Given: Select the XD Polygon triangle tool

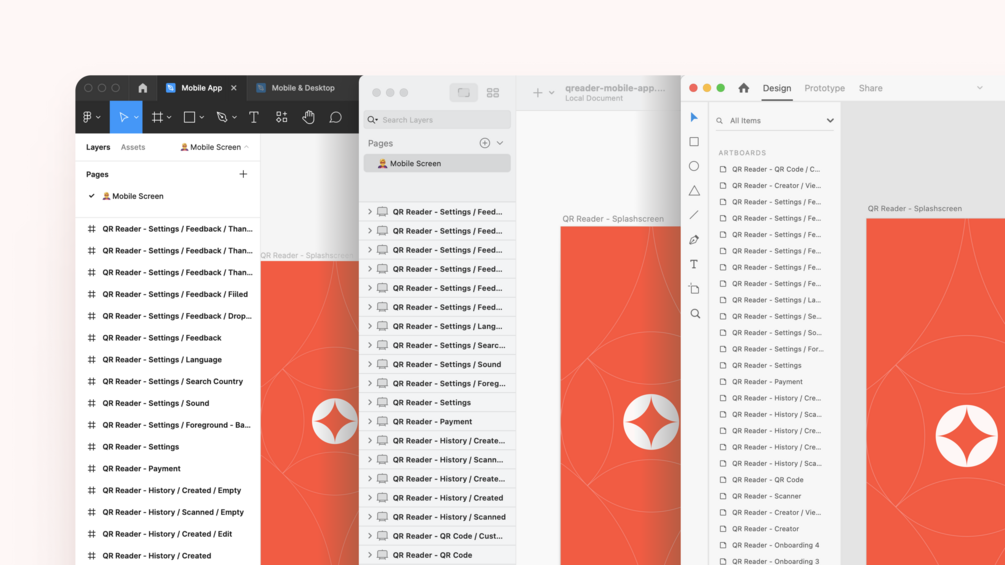Looking at the screenshot, I should (694, 190).
